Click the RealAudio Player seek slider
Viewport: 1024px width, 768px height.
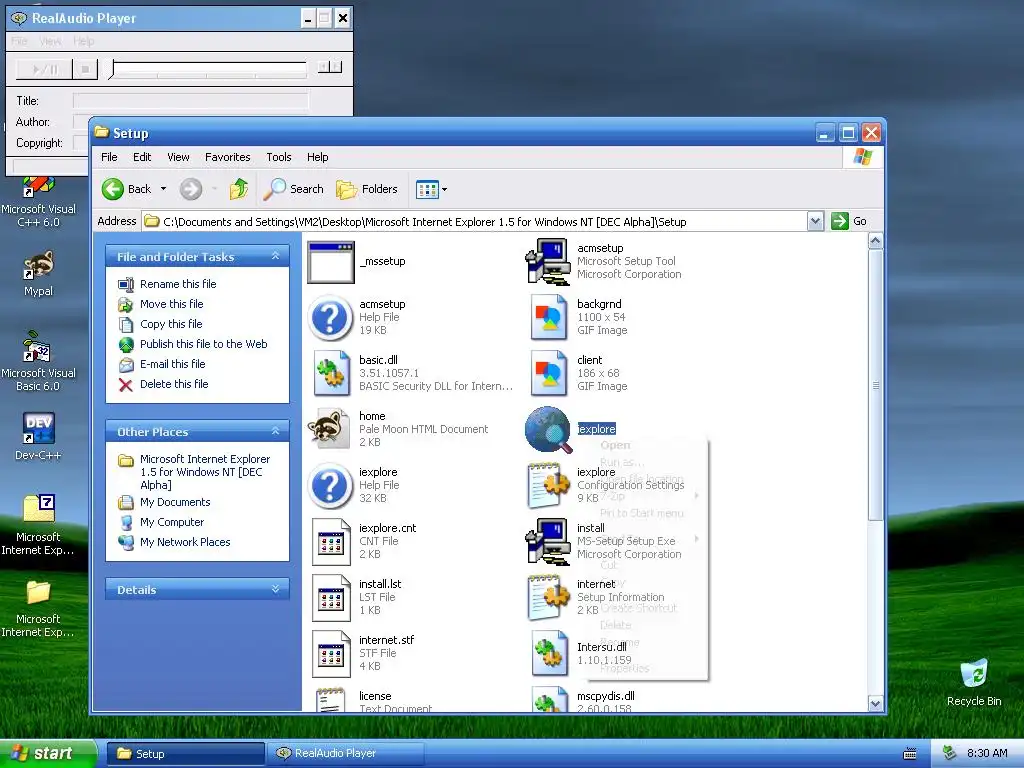point(208,69)
